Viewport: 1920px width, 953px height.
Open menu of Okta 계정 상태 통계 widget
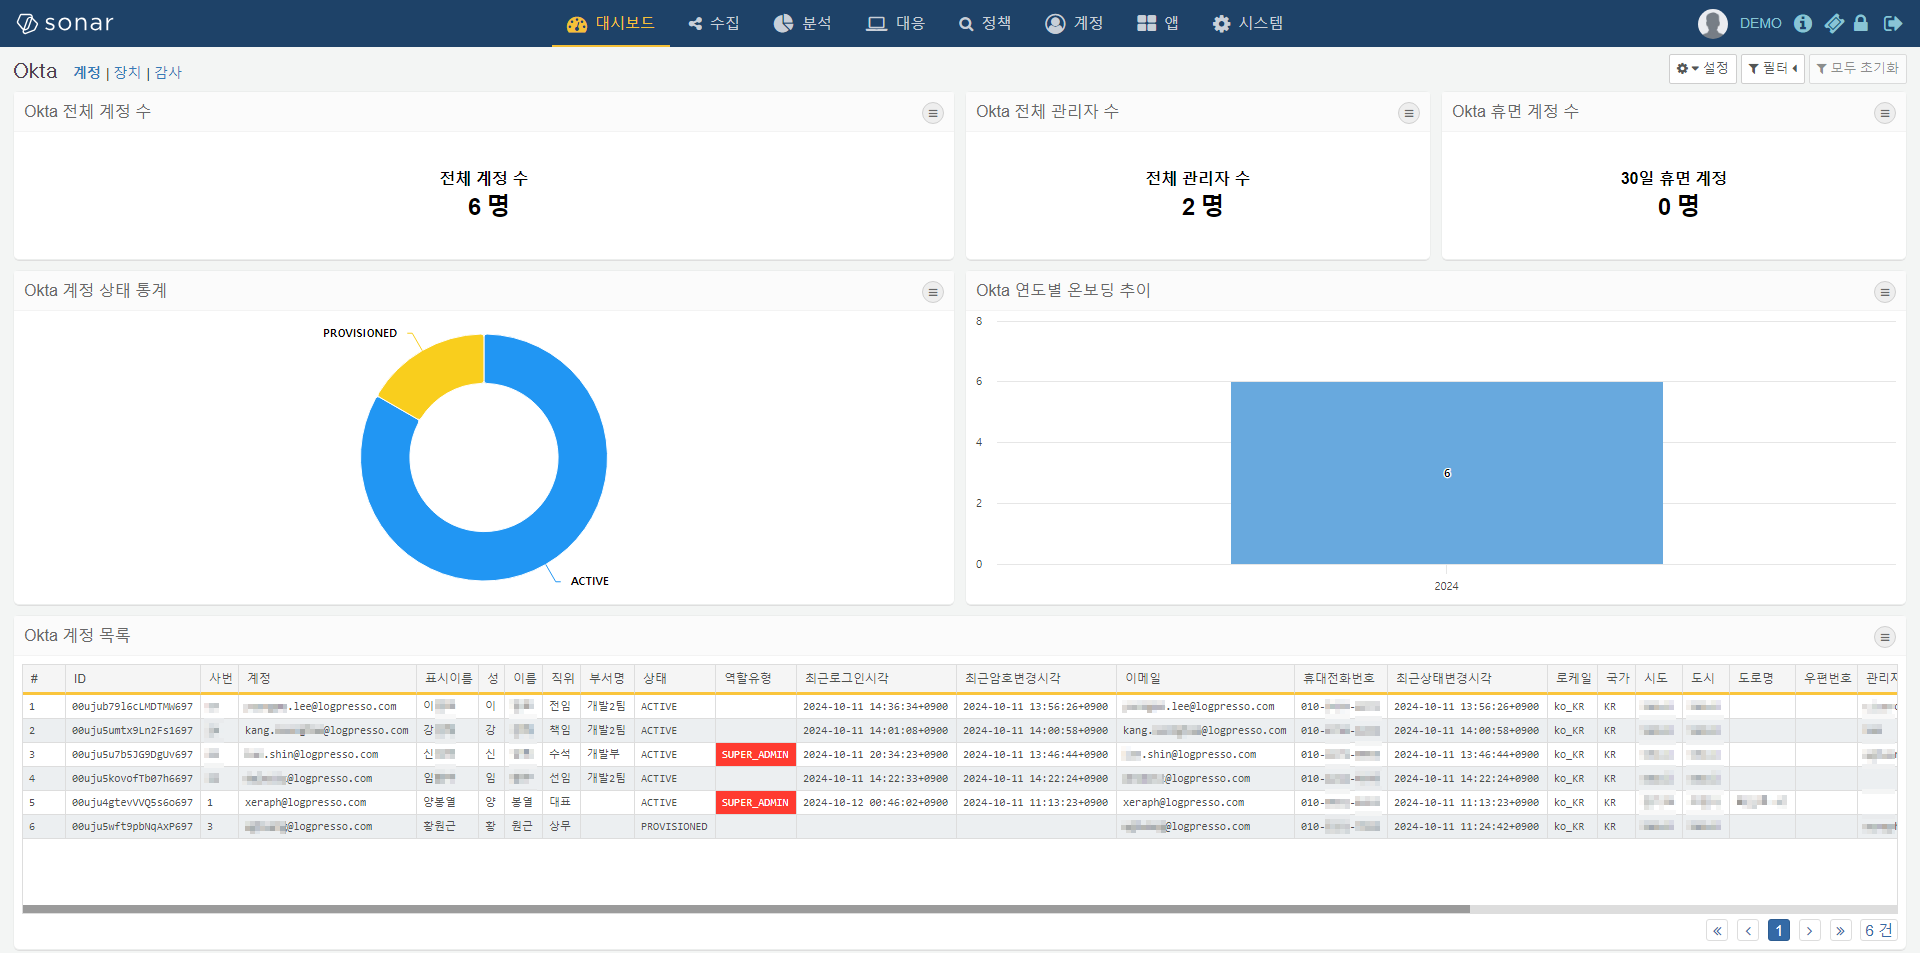coord(932,292)
